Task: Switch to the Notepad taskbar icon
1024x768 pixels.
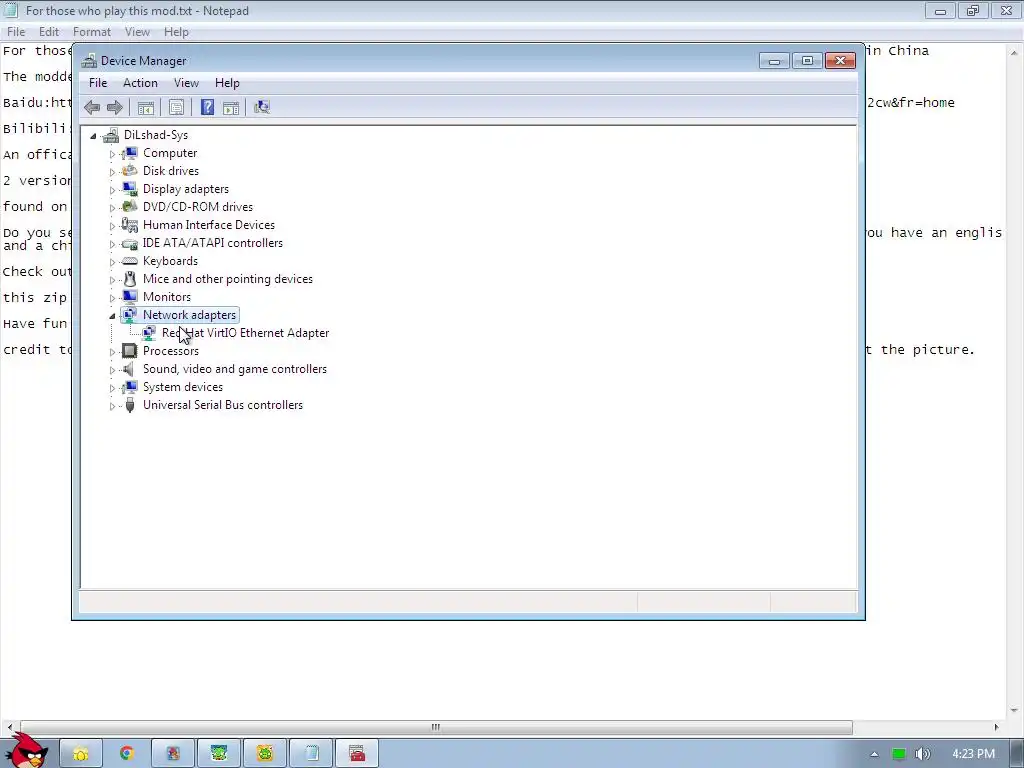Action: tap(312, 754)
